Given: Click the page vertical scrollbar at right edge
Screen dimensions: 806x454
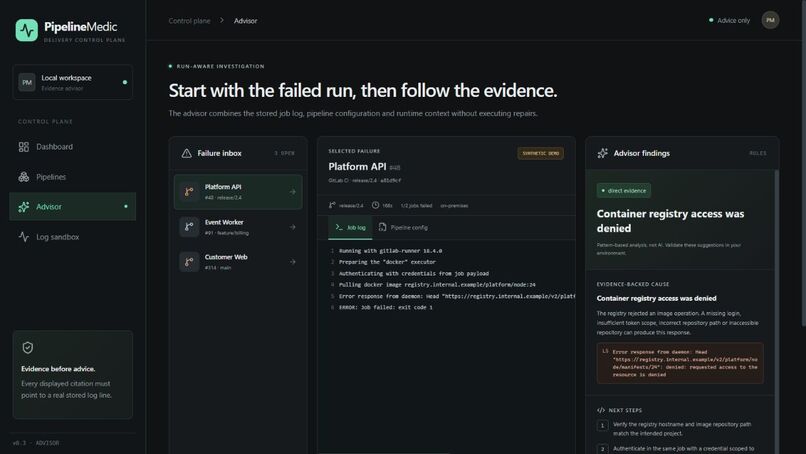Looking at the screenshot, I should point(803,163).
